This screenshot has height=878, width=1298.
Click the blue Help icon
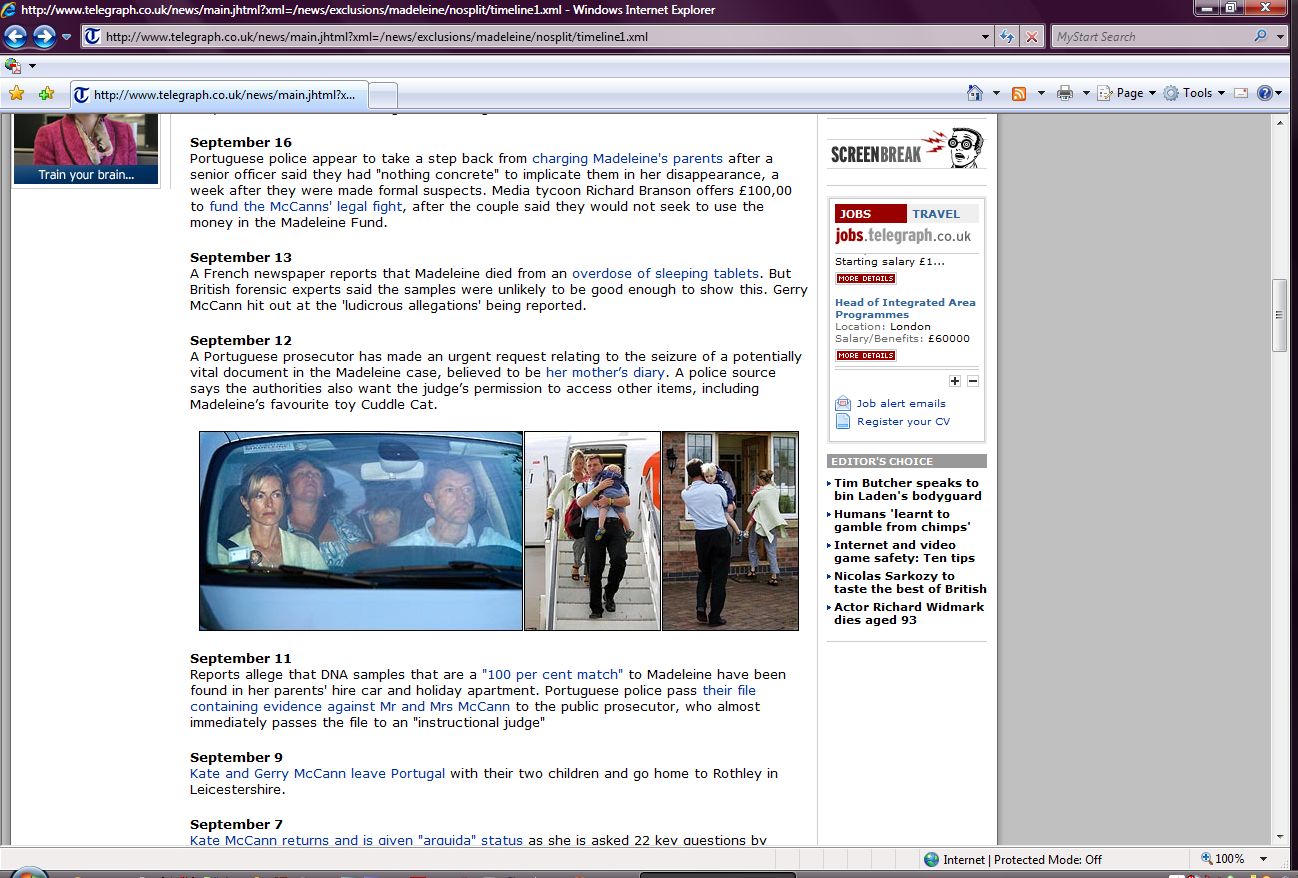click(x=1264, y=93)
